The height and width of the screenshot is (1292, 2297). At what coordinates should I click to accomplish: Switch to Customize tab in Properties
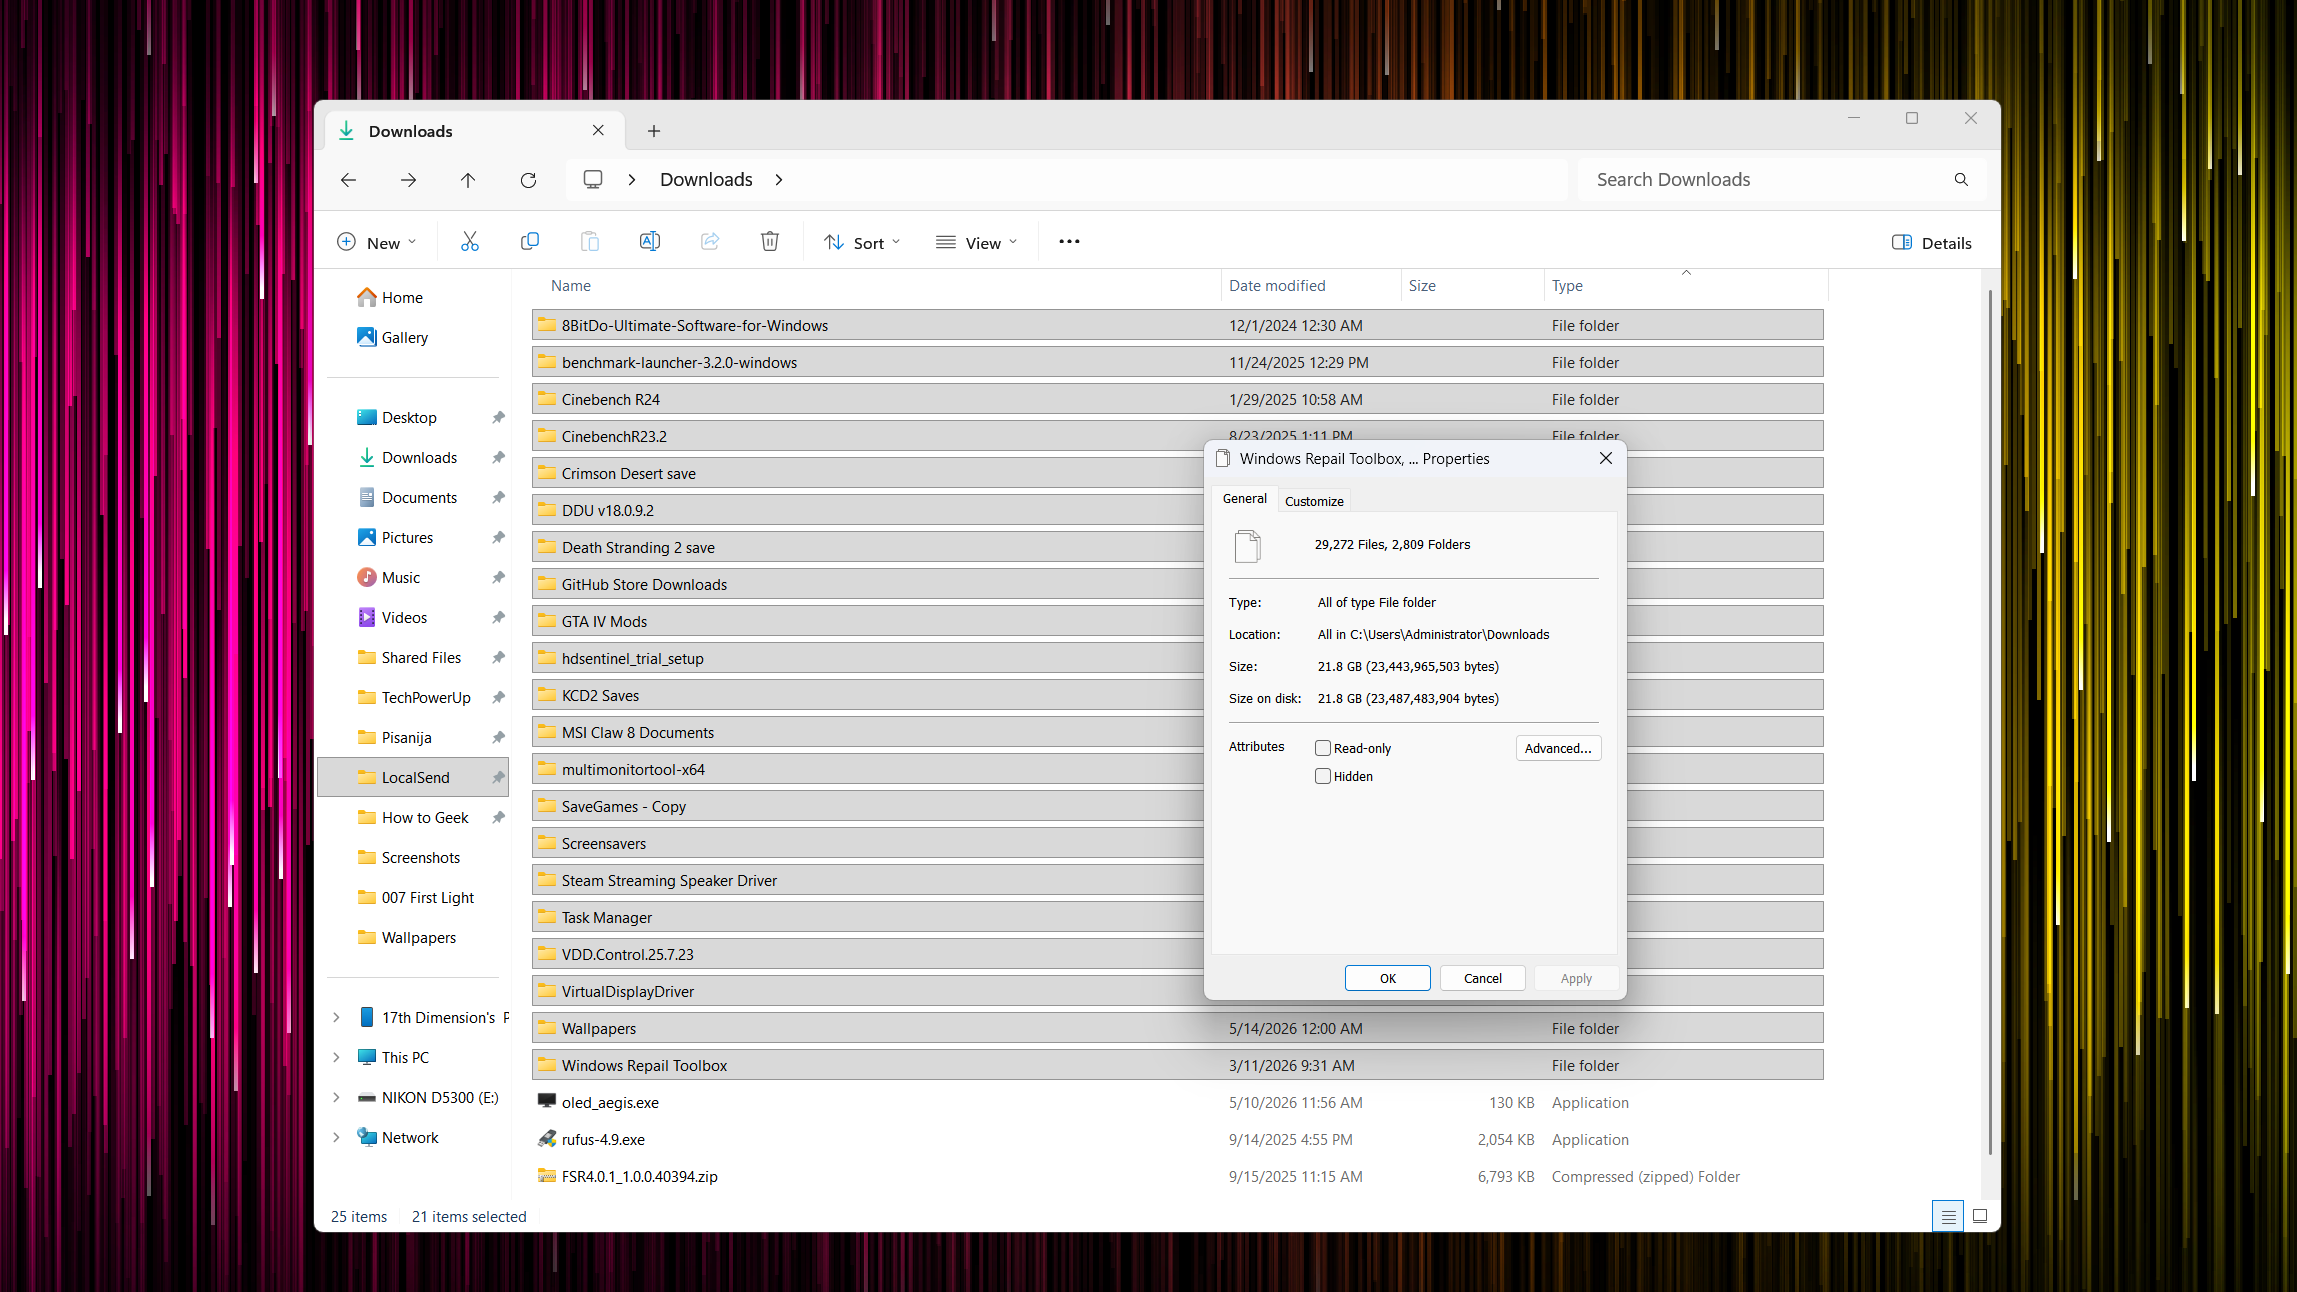click(x=1314, y=501)
